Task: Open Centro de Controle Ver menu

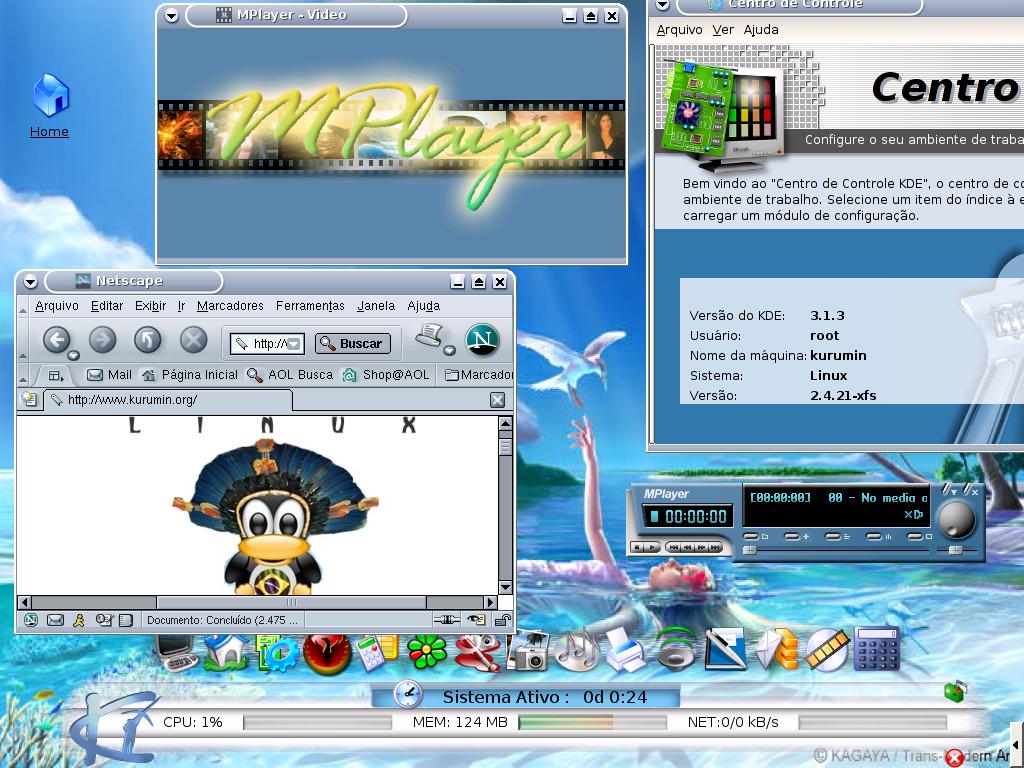Action: [x=723, y=29]
